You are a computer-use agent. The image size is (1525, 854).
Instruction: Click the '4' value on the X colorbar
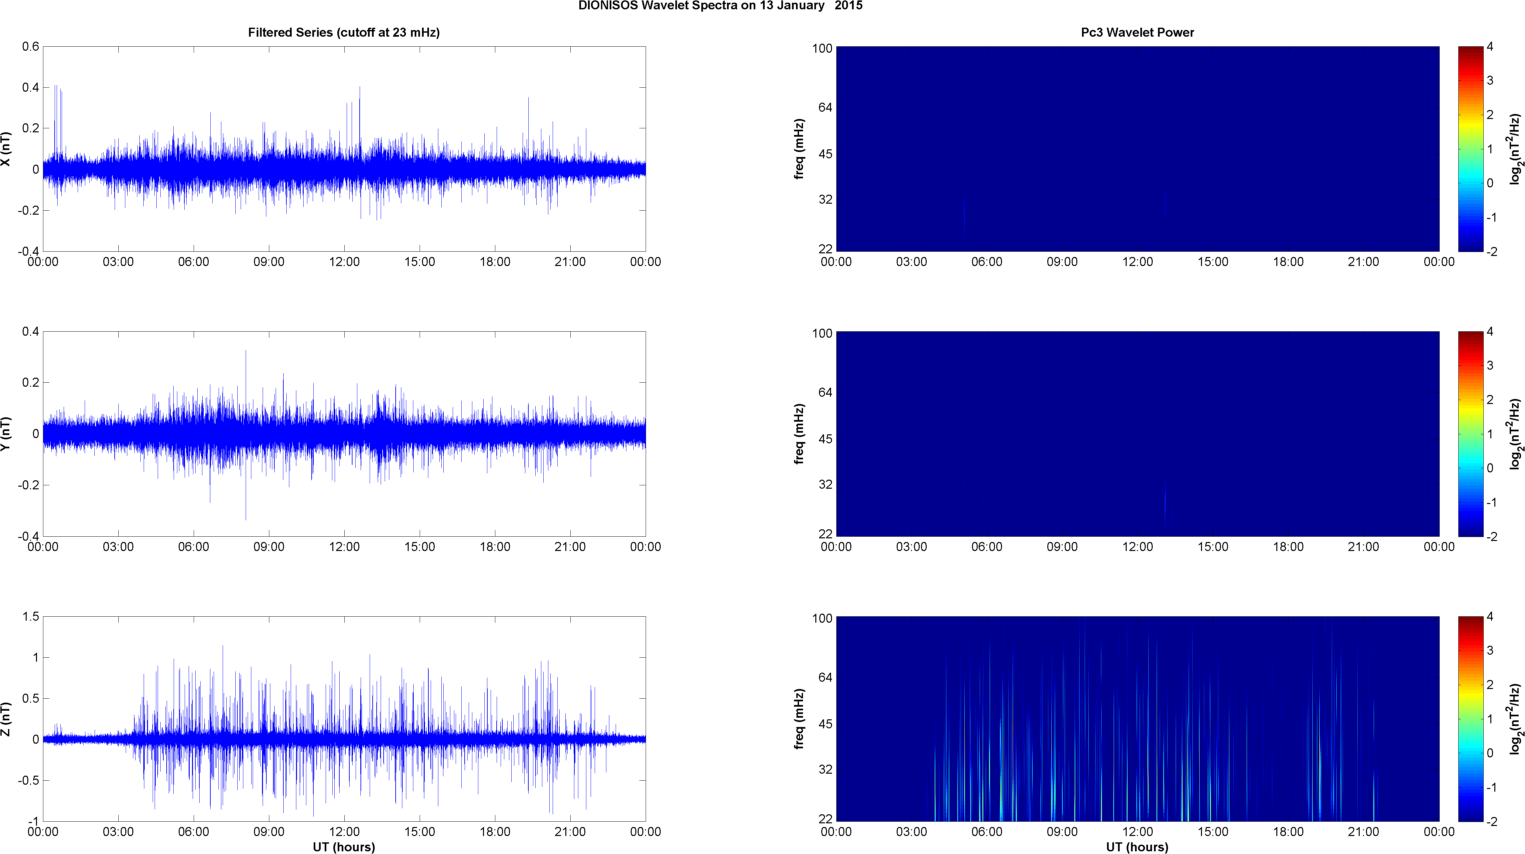[x=1491, y=47]
